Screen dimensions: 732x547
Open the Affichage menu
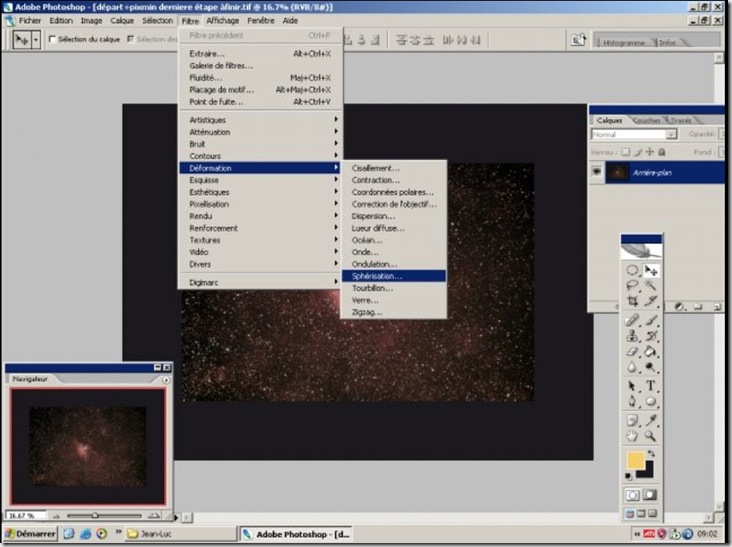[223, 21]
